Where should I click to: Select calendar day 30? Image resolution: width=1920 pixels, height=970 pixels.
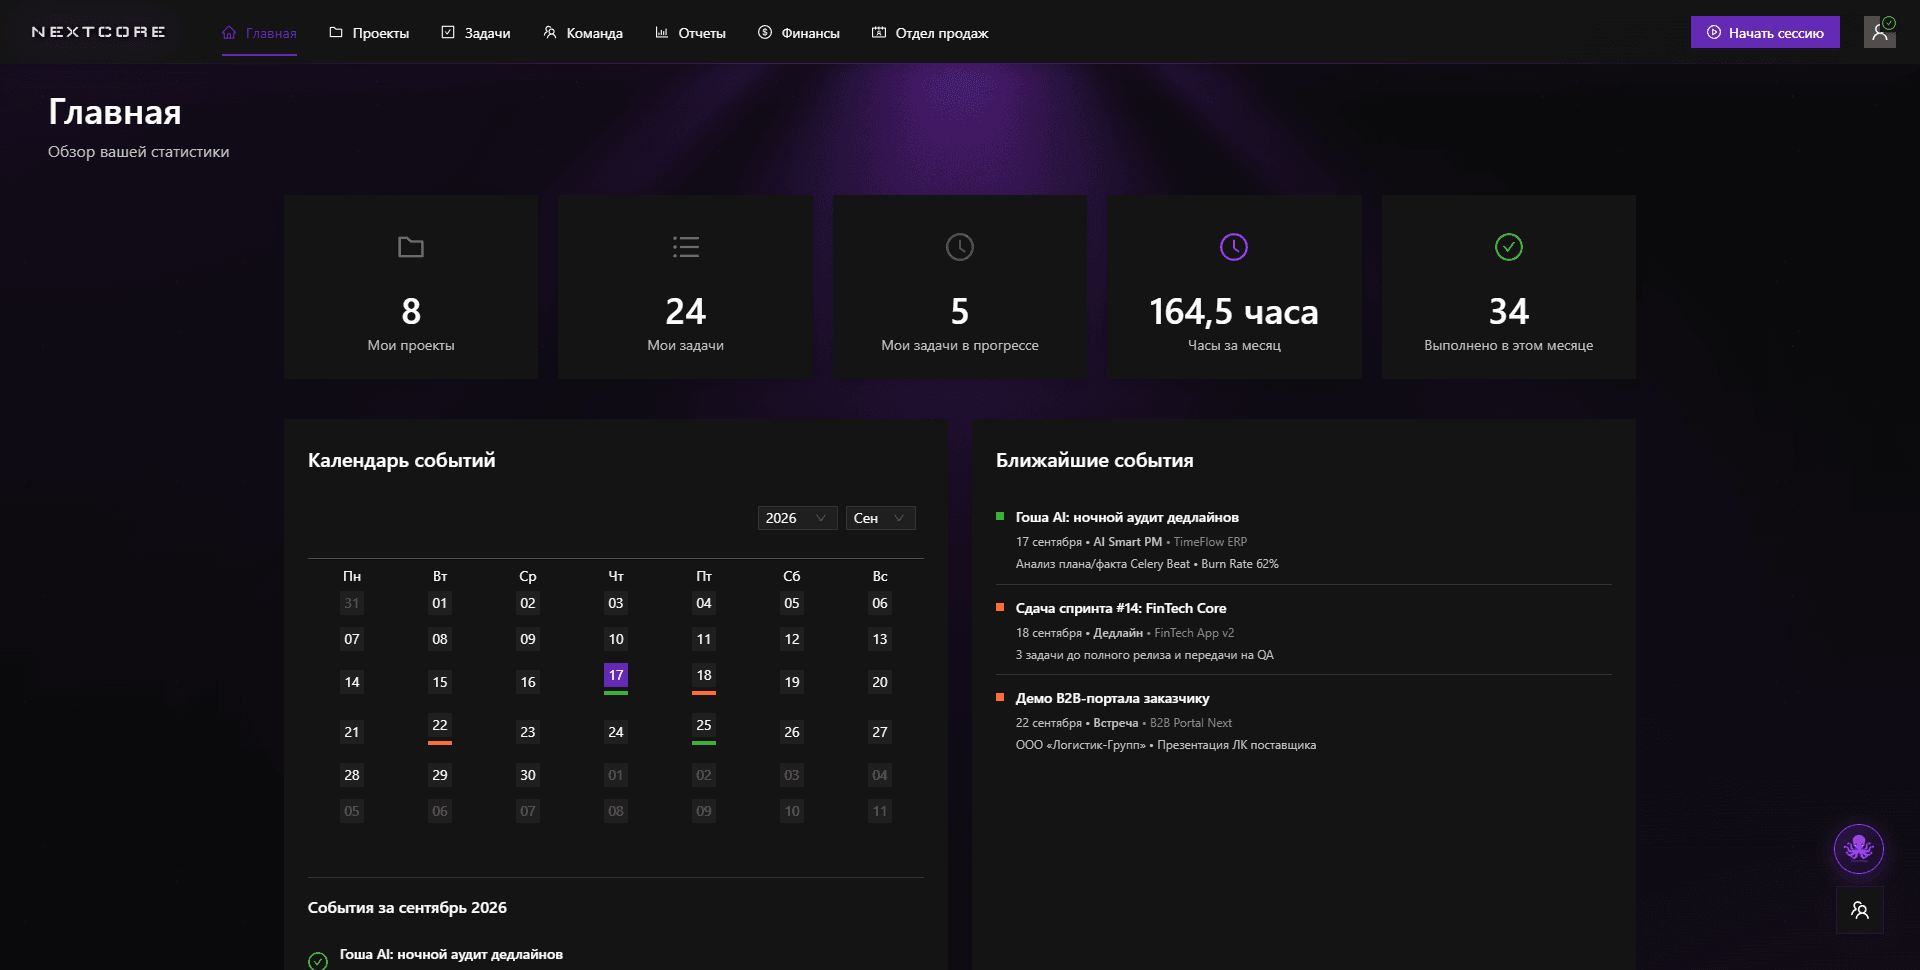[x=528, y=775]
